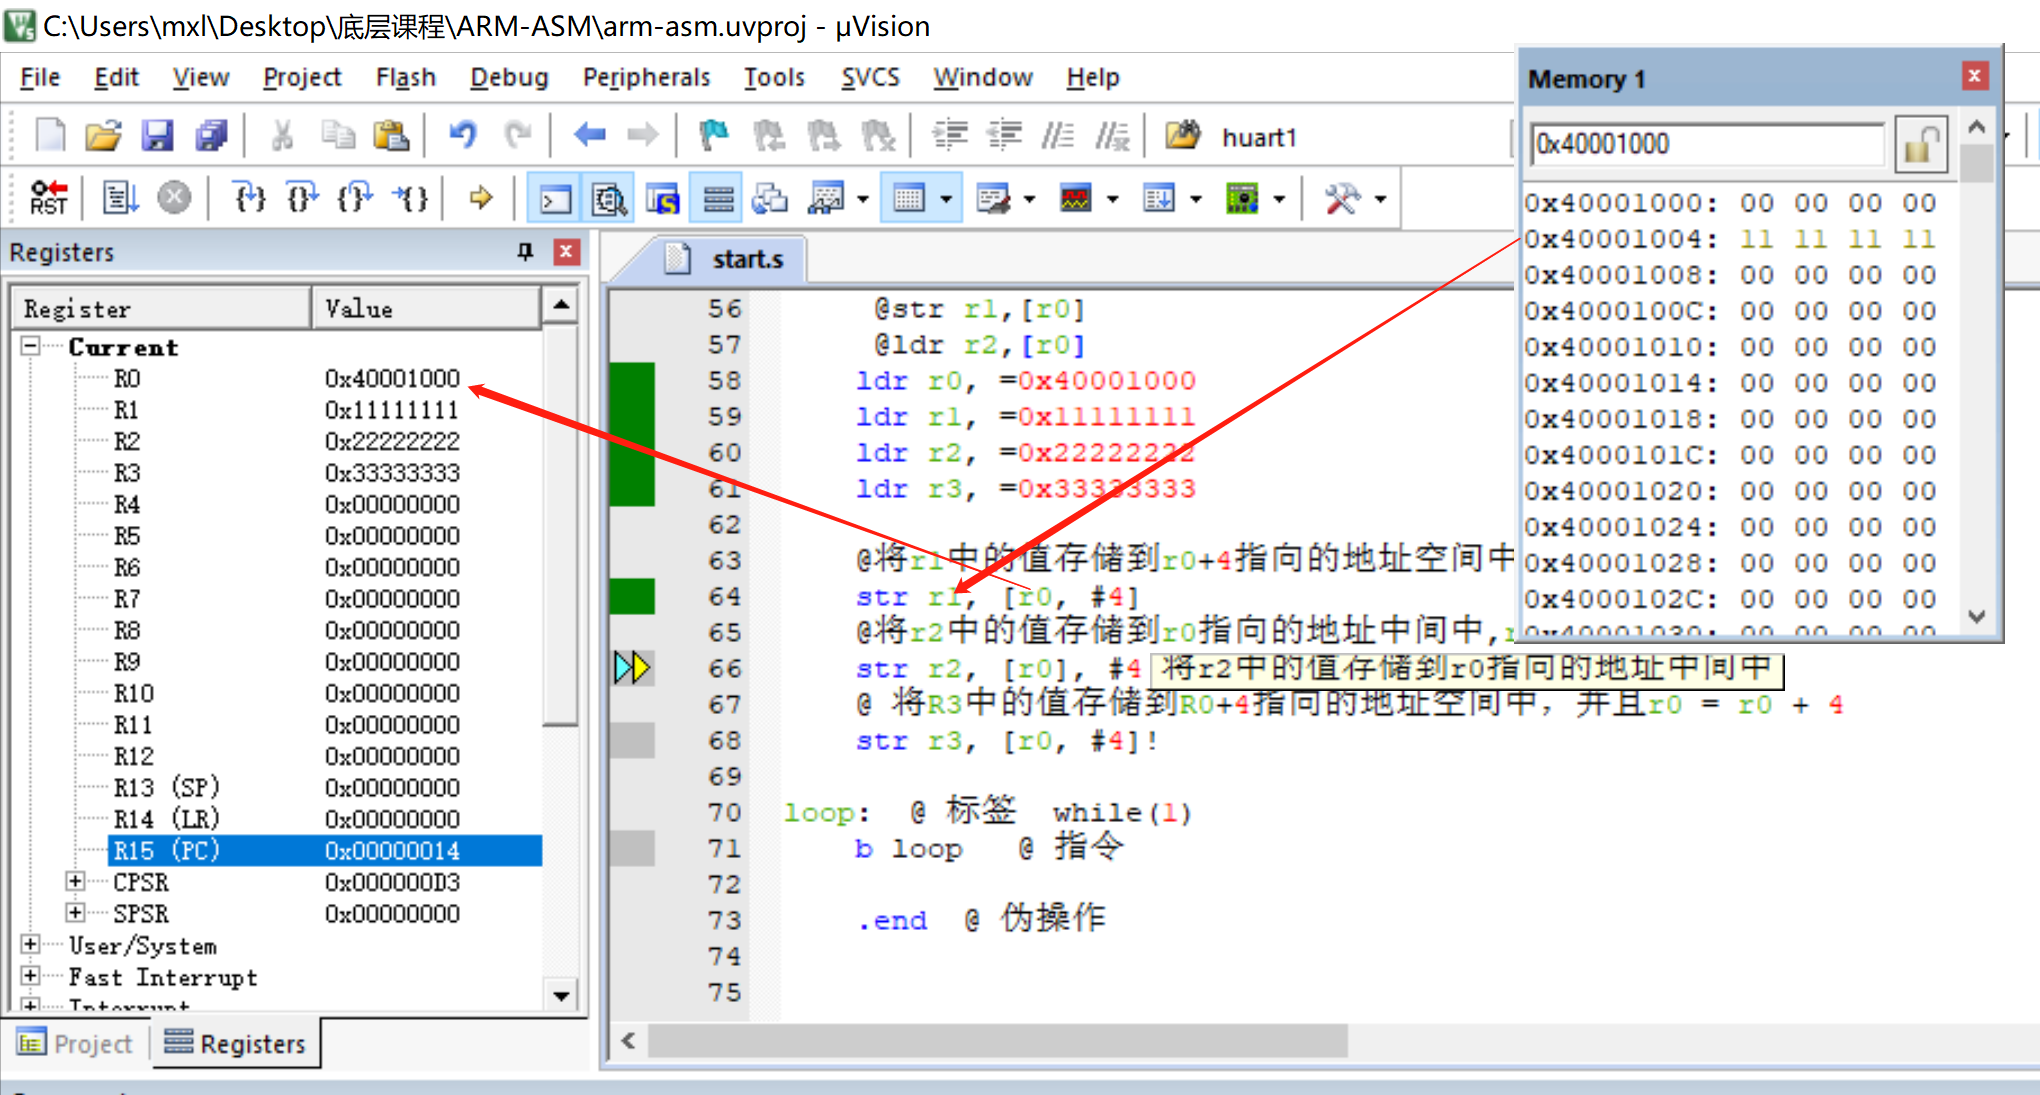
Task: Toggle the Memory 1 lock icon
Action: tap(1919, 145)
